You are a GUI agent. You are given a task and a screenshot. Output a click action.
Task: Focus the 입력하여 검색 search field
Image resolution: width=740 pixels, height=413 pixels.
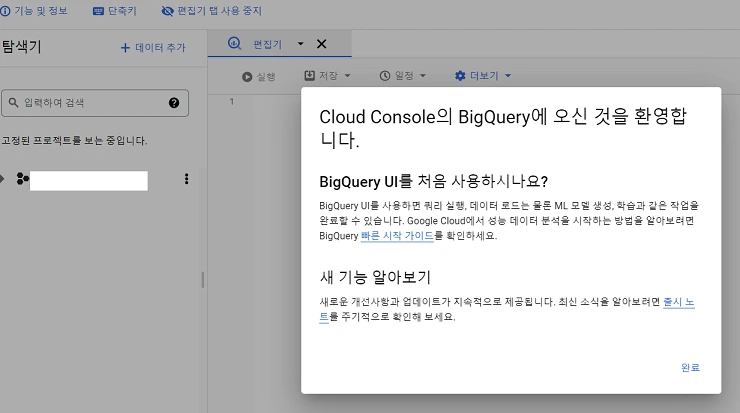point(95,103)
